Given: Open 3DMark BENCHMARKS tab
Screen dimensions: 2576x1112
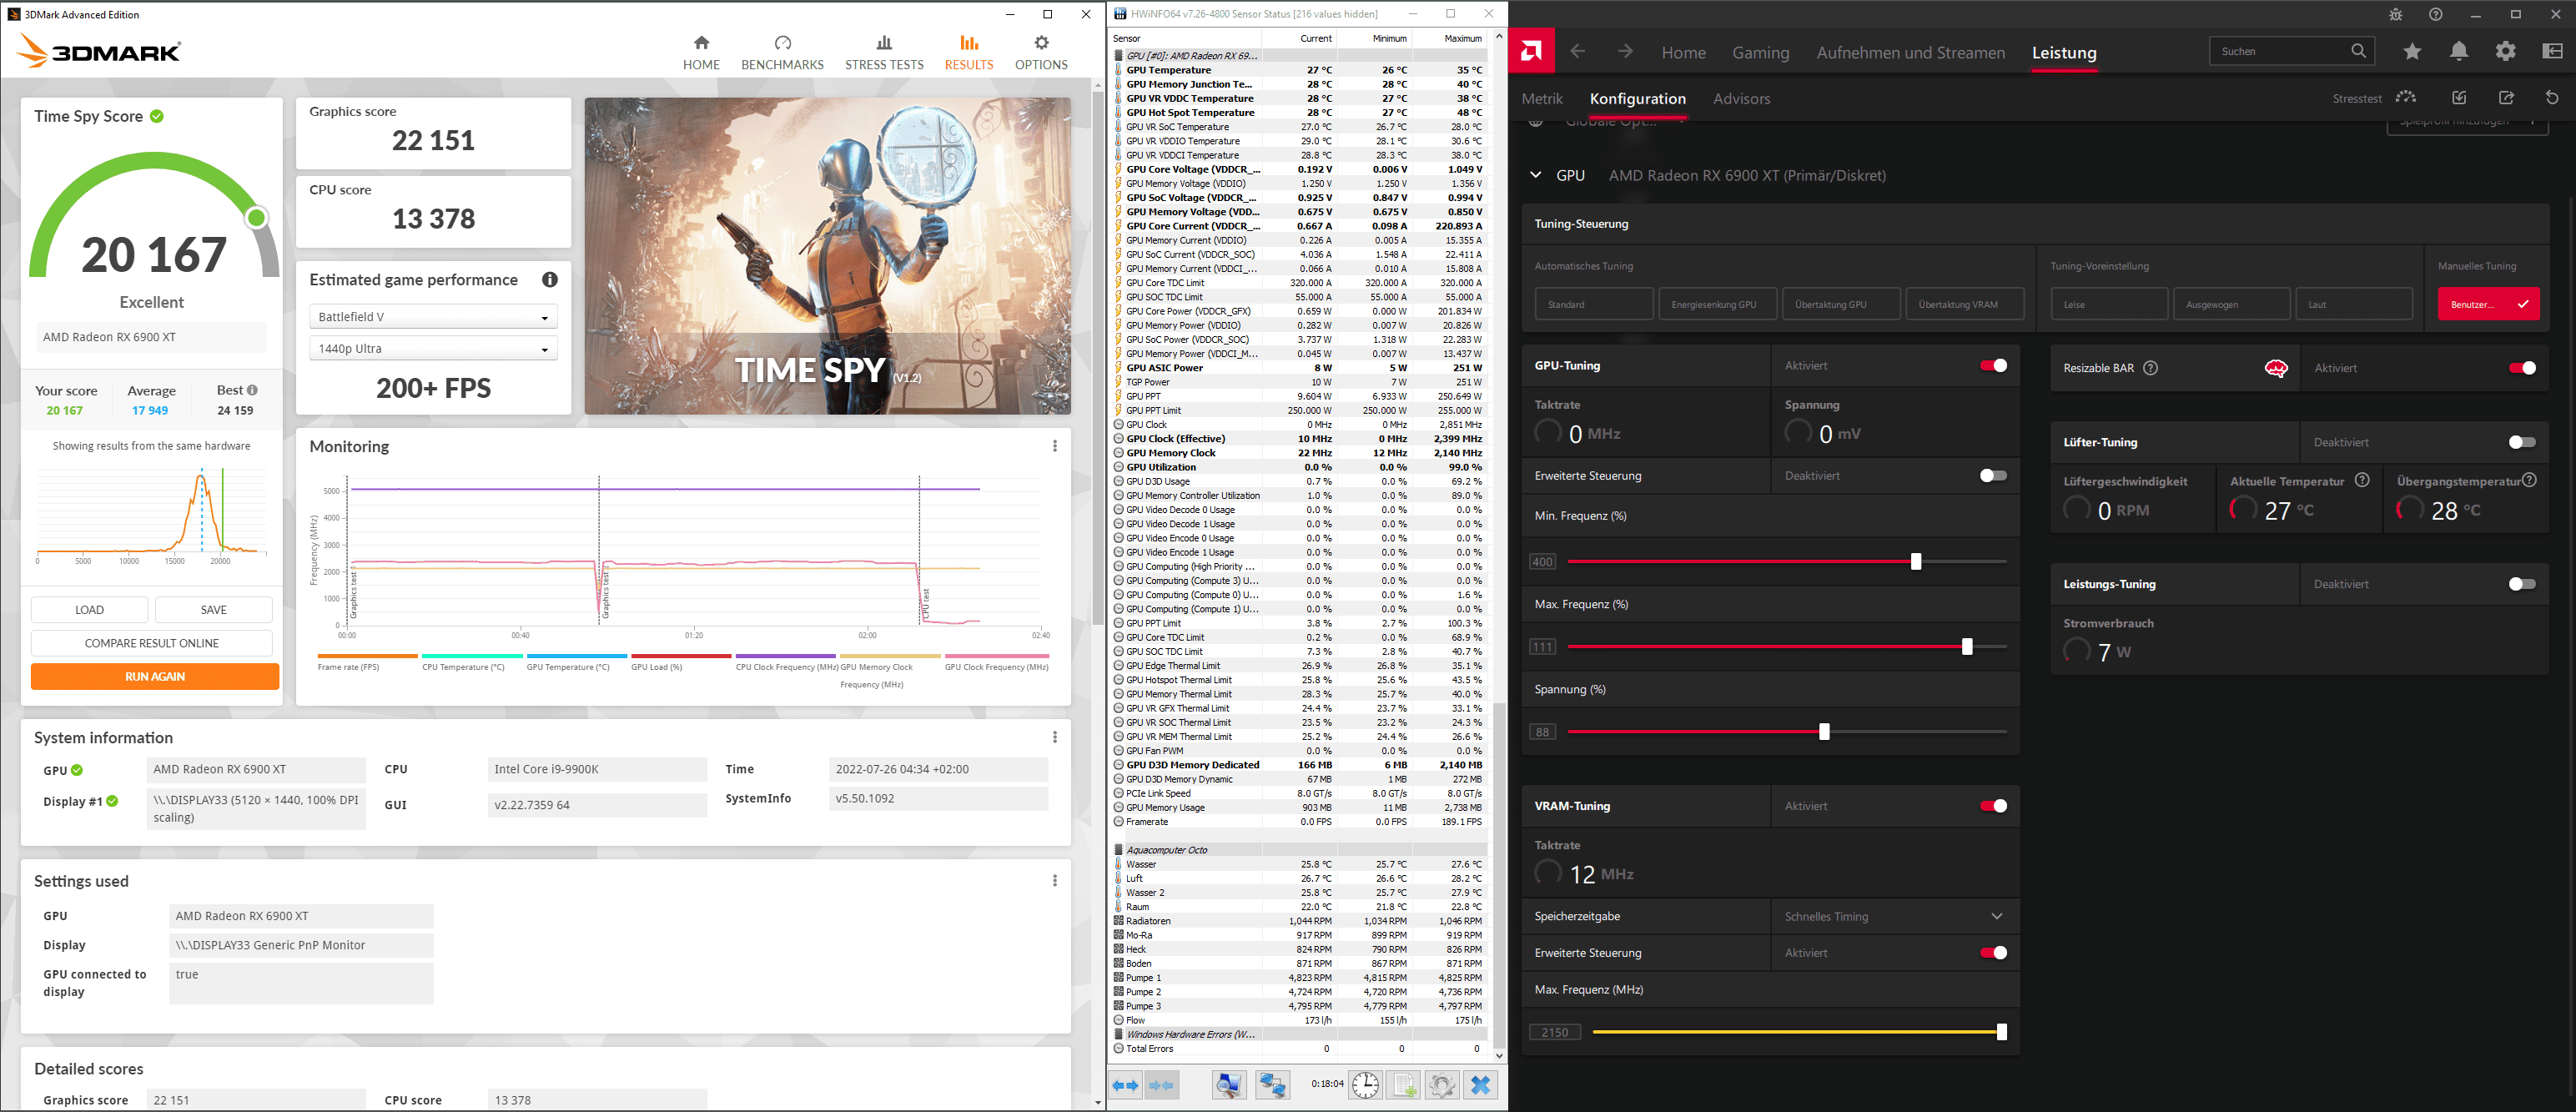Looking at the screenshot, I should click(782, 52).
